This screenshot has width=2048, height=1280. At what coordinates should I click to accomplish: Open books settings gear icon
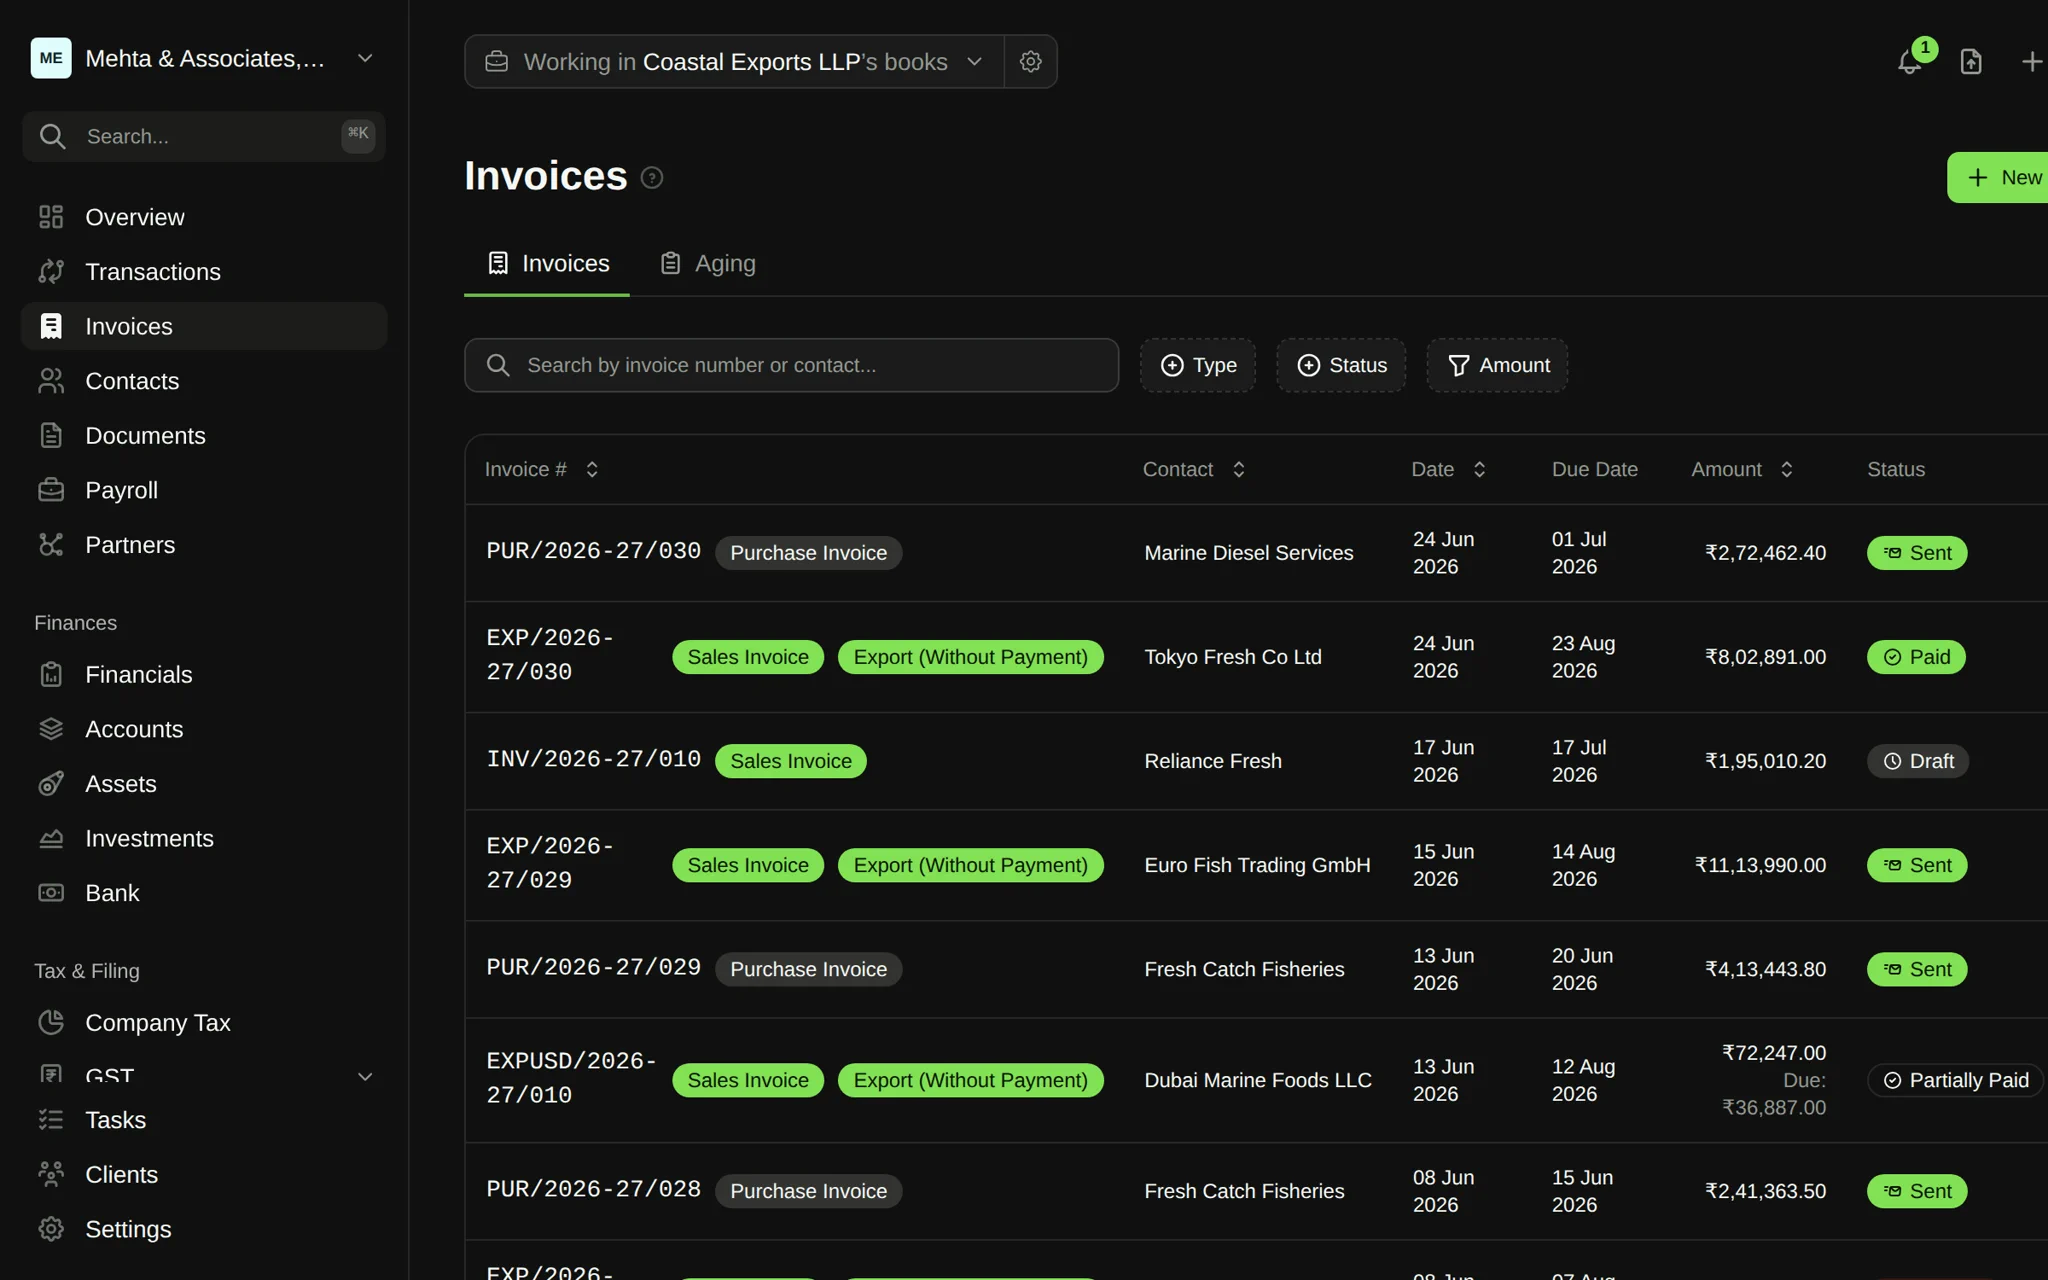point(1031,62)
